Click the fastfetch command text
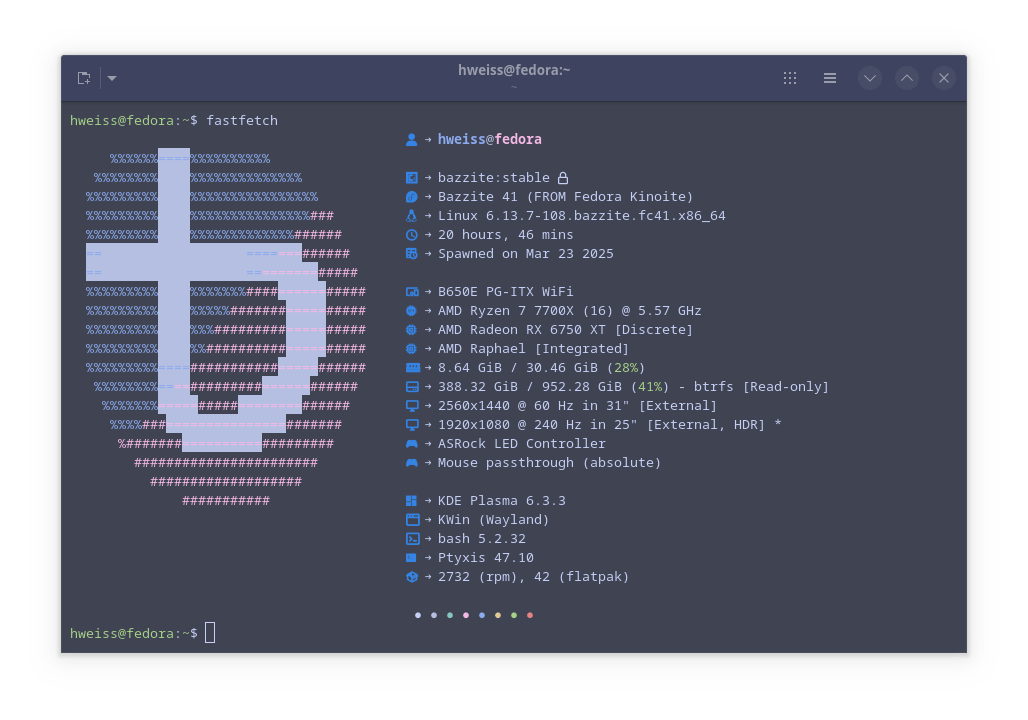Image resolution: width=1028 pixels, height=720 pixels. pos(242,121)
